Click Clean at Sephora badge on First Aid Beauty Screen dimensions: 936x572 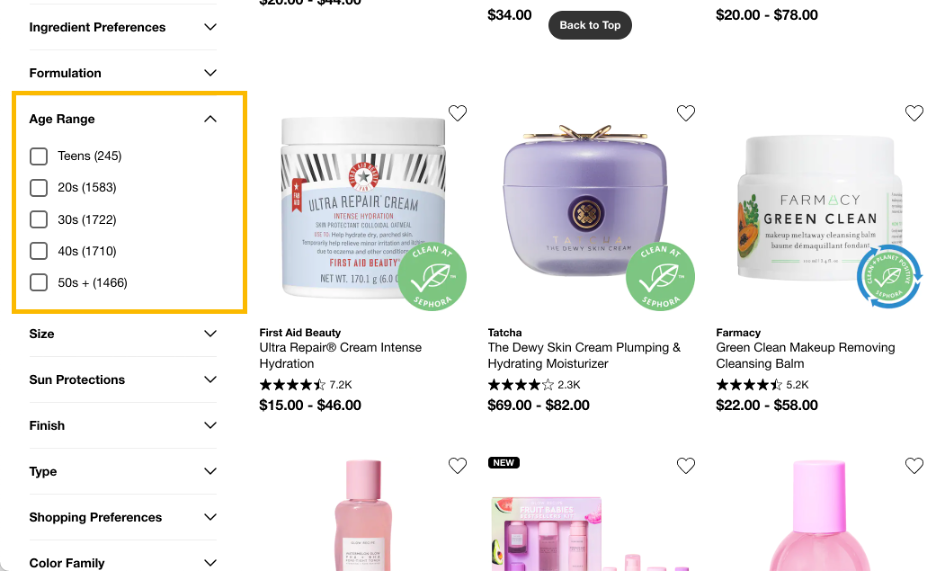point(432,276)
